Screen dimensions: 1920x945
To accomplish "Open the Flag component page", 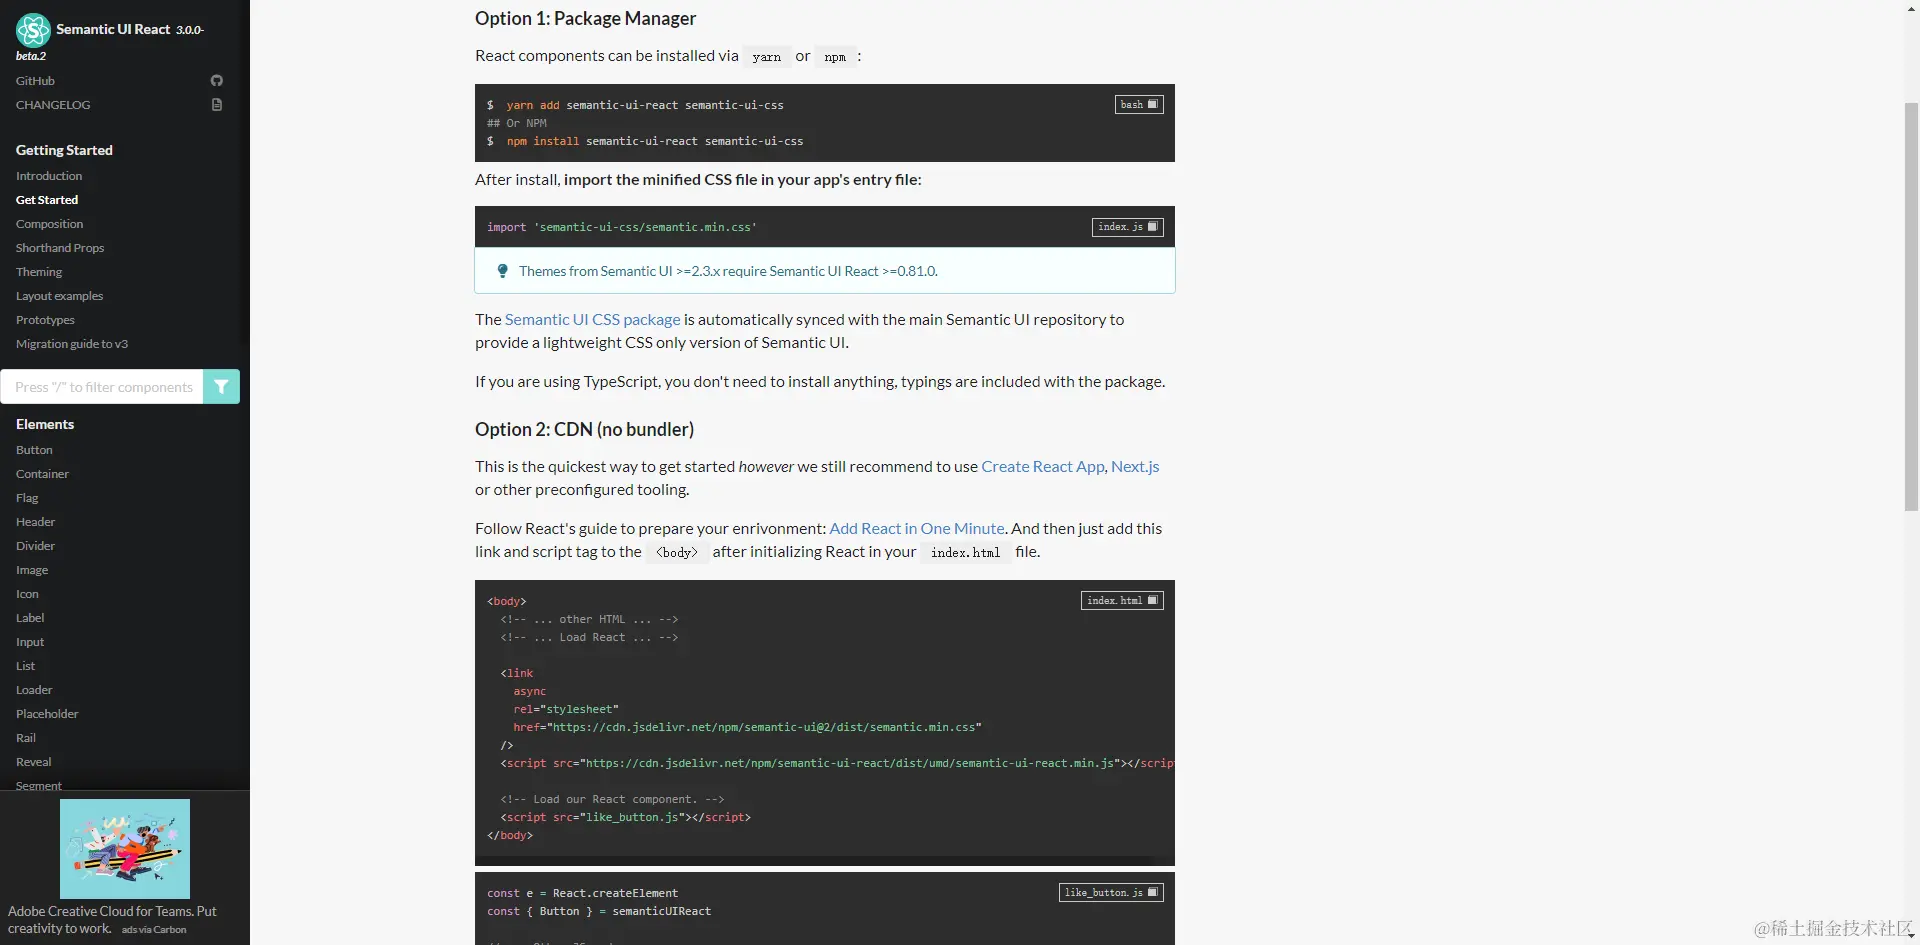I will click(x=27, y=498).
